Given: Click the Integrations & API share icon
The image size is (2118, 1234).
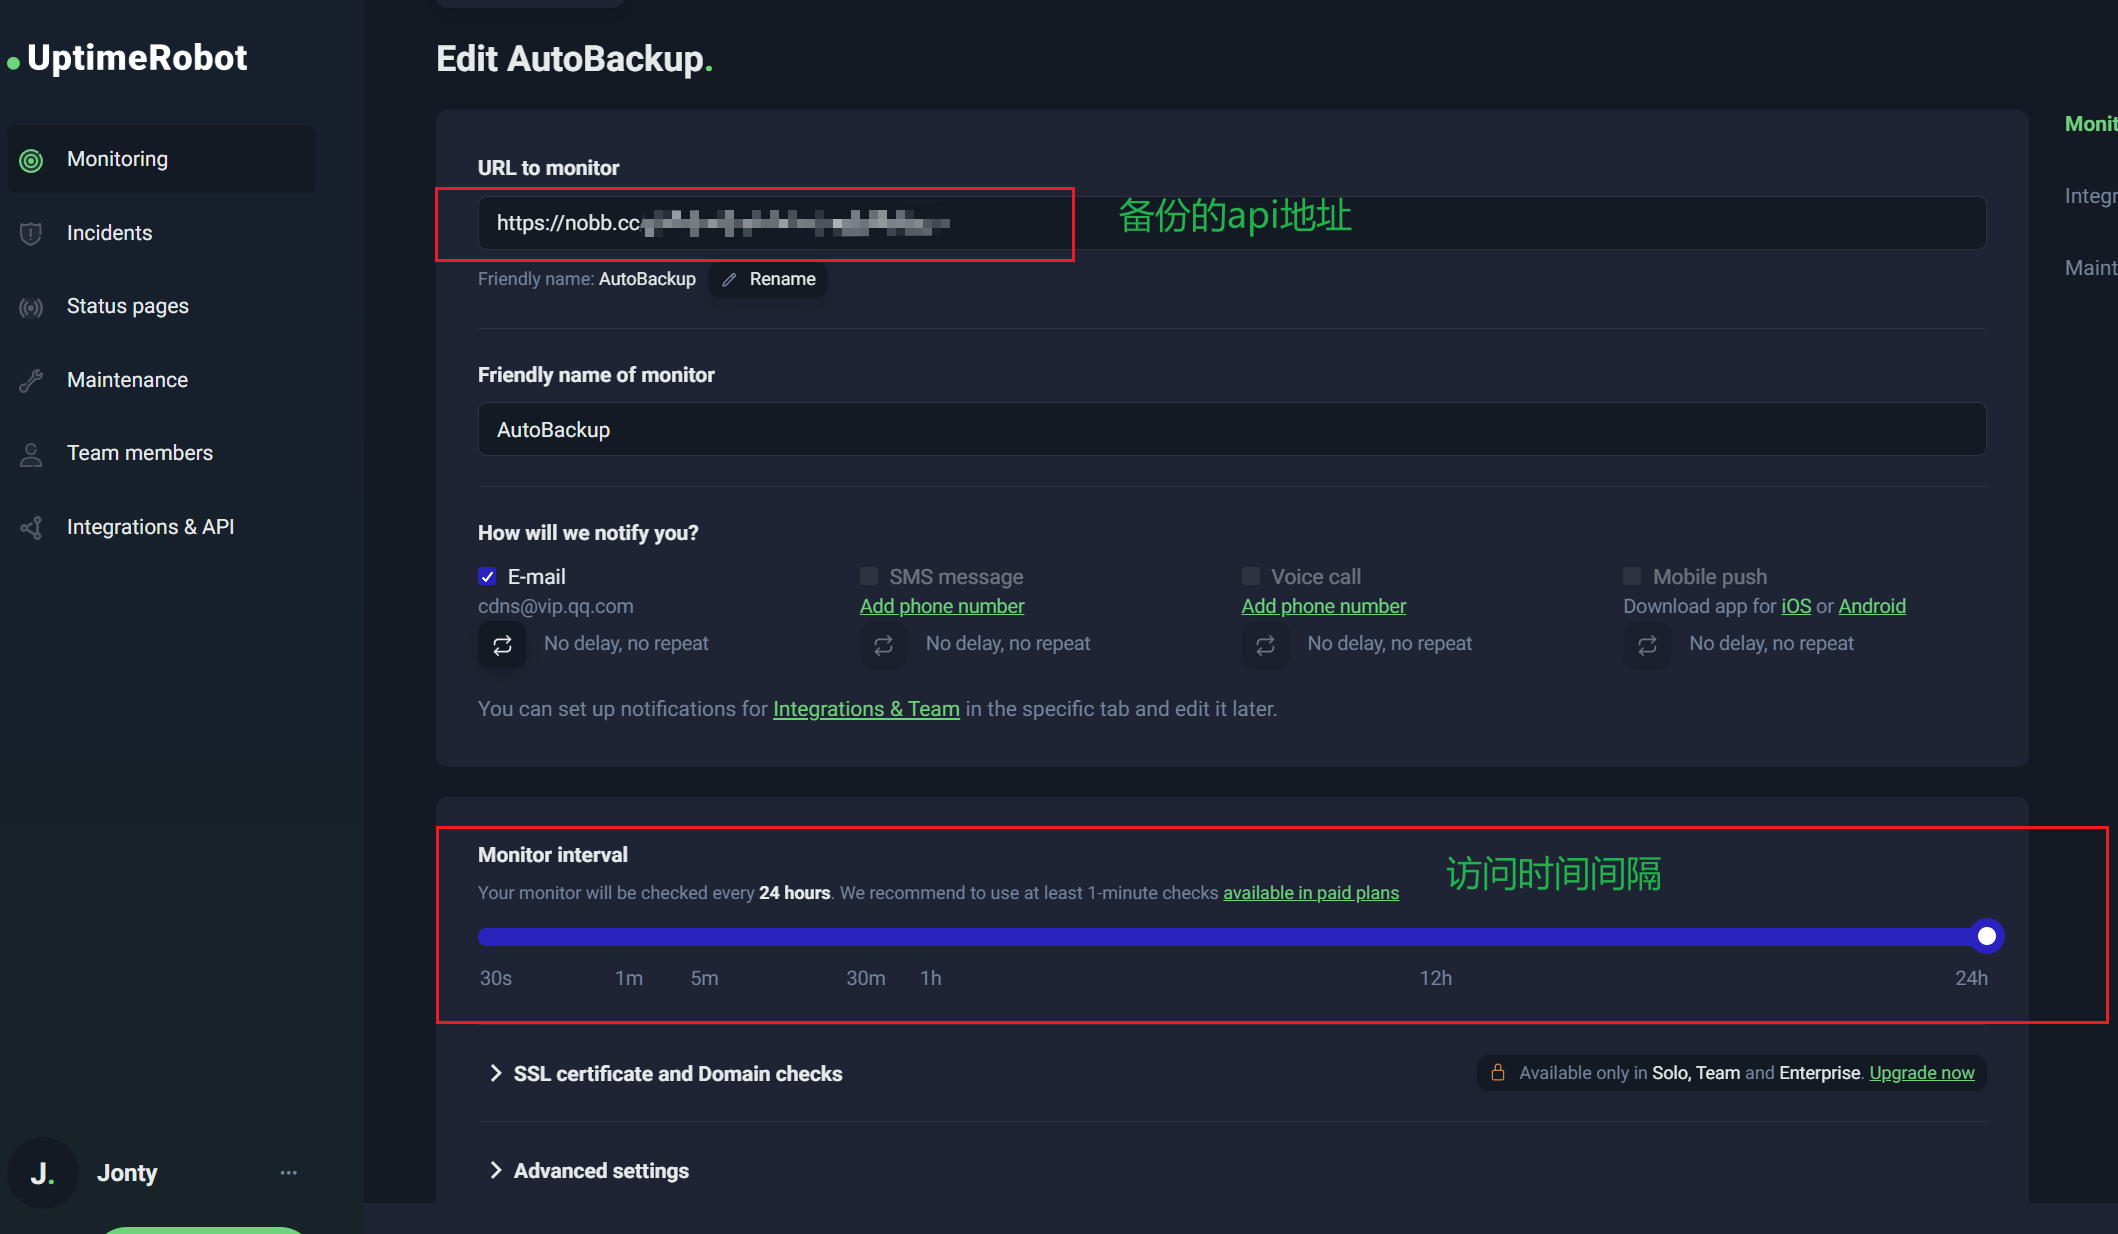Looking at the screenshot, I should [x=31, y=527].
